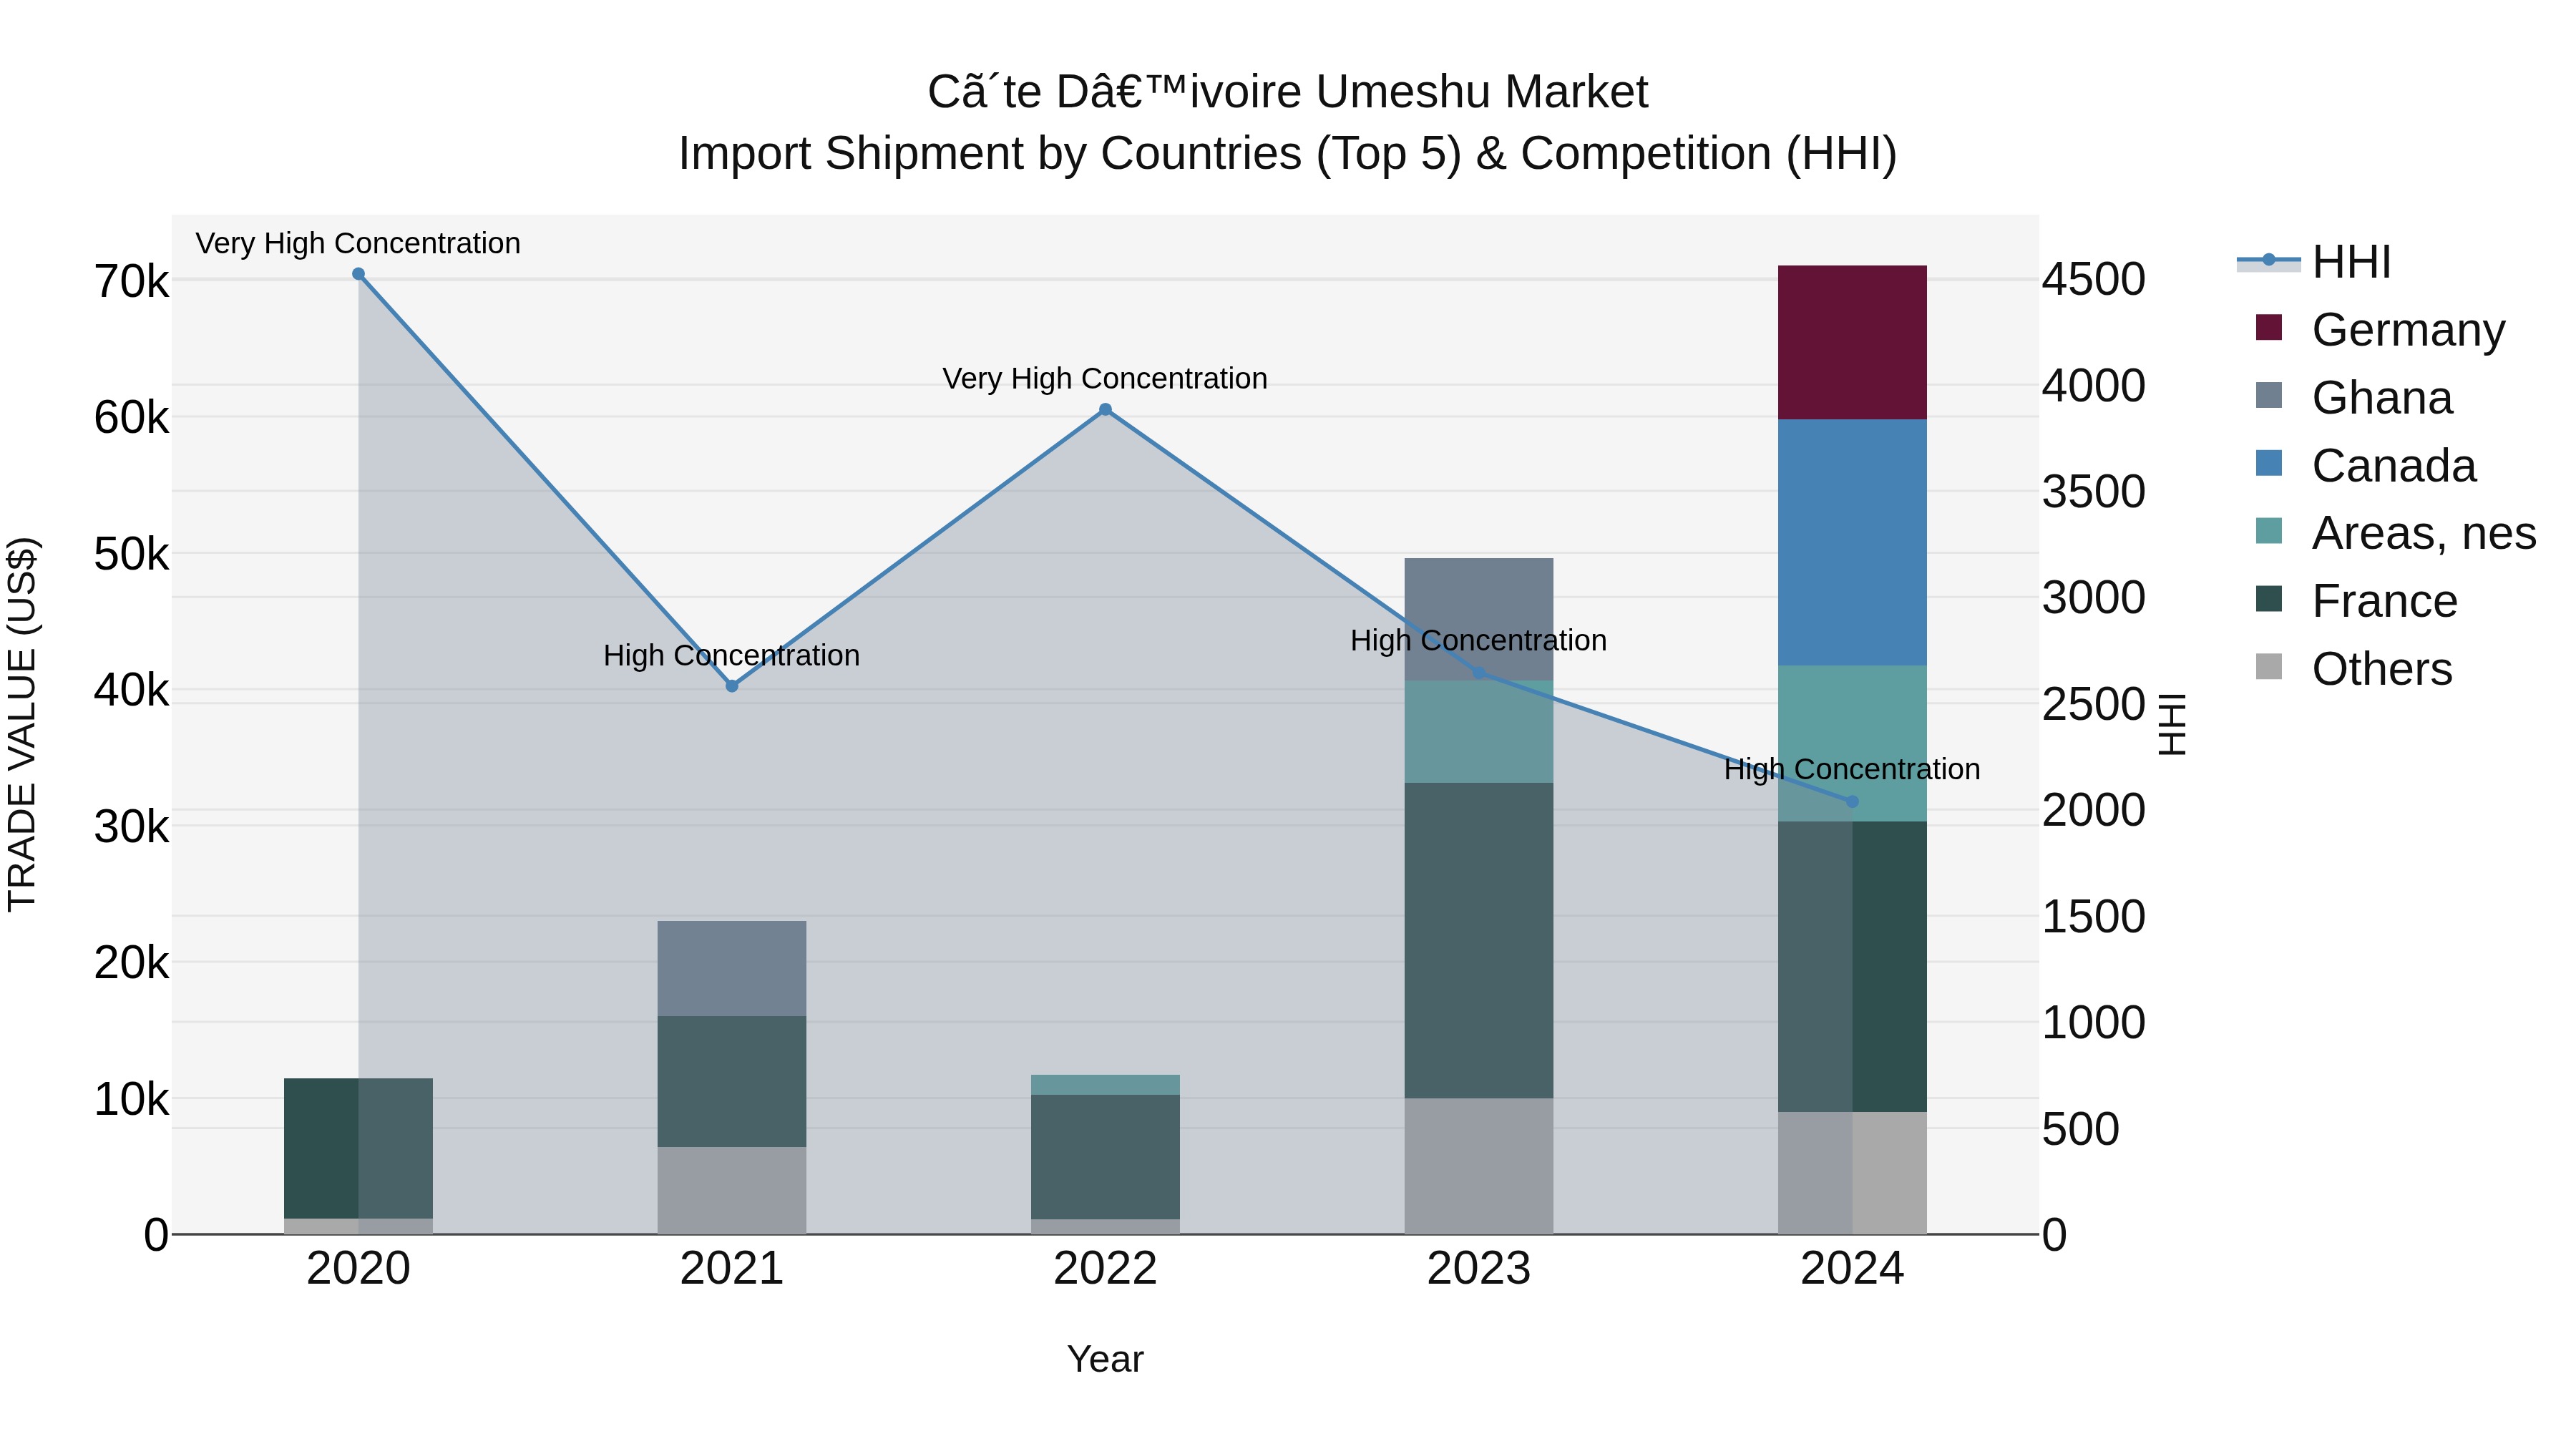Click the France segment of the 2022 bar
Viewport: 2576px width, 1449px height.
point(1105,1157)
